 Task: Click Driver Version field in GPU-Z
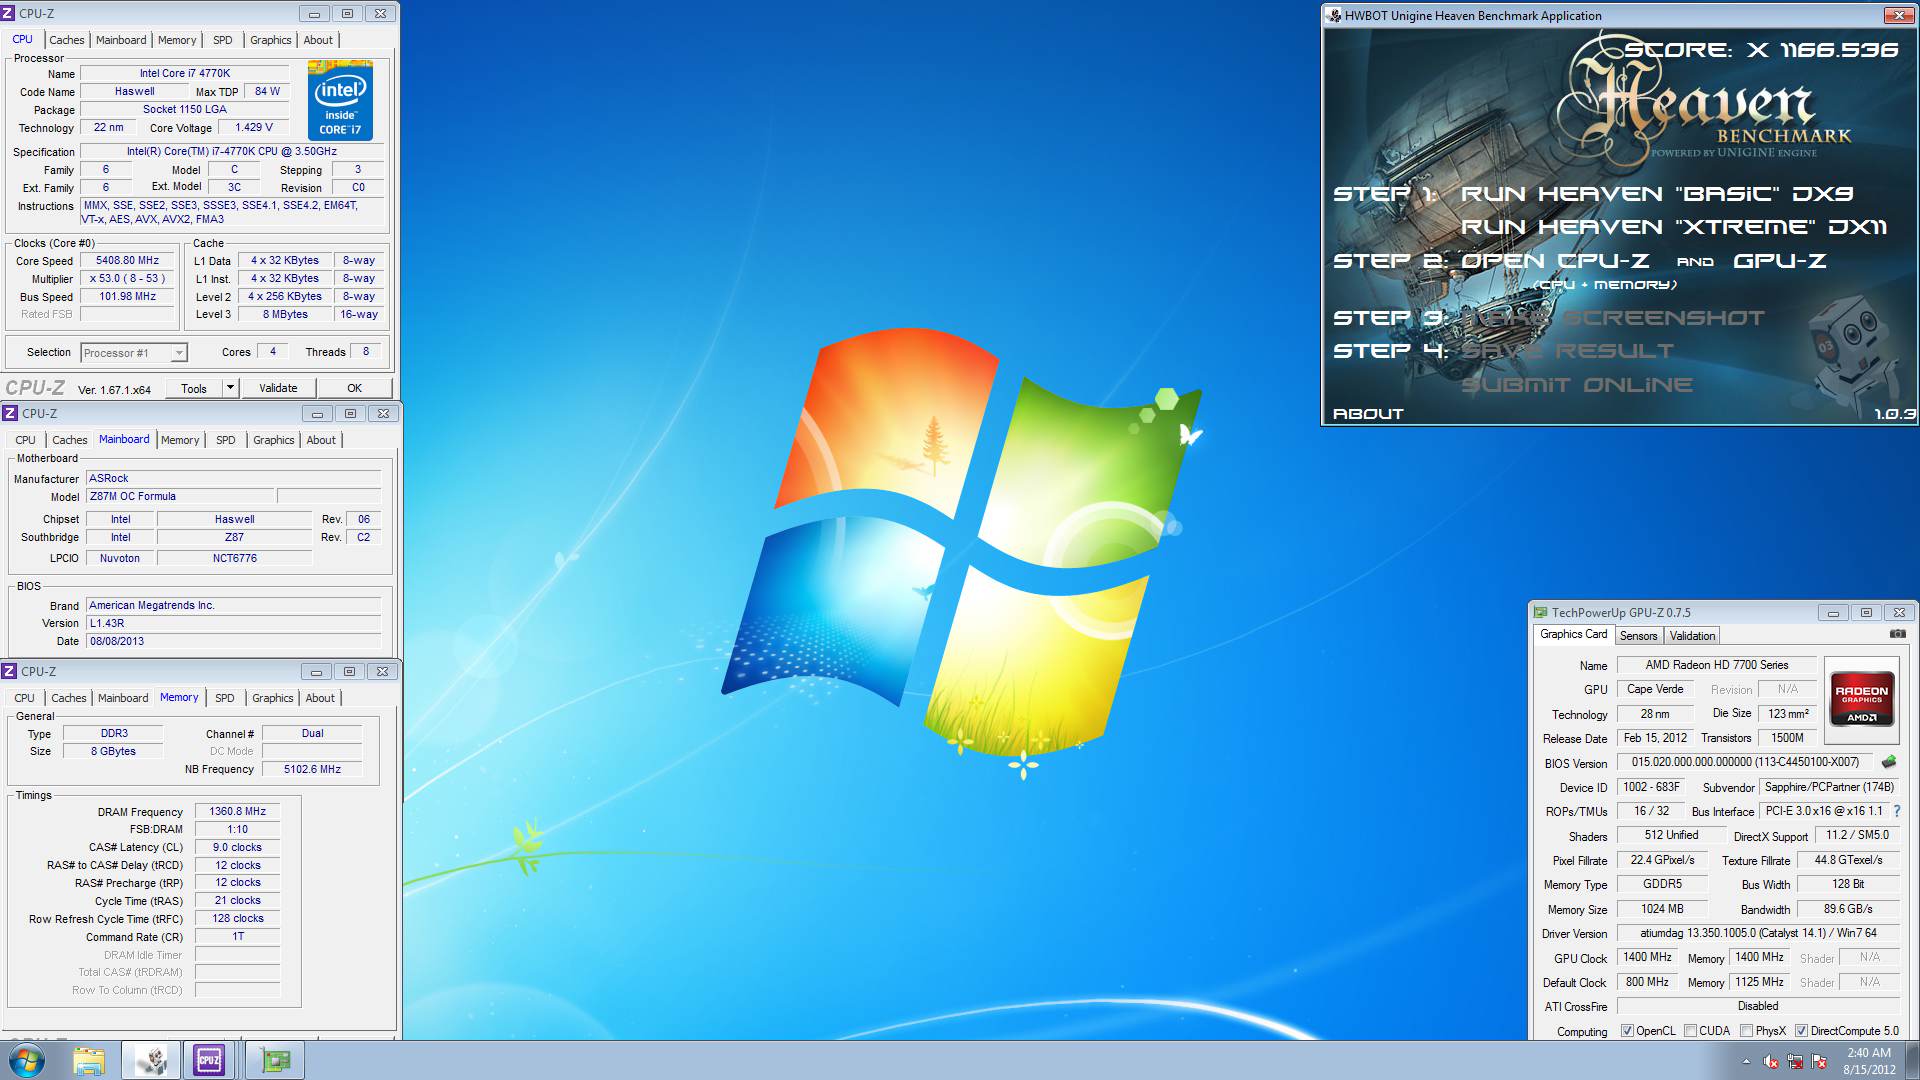click(x=1758, y=933)
